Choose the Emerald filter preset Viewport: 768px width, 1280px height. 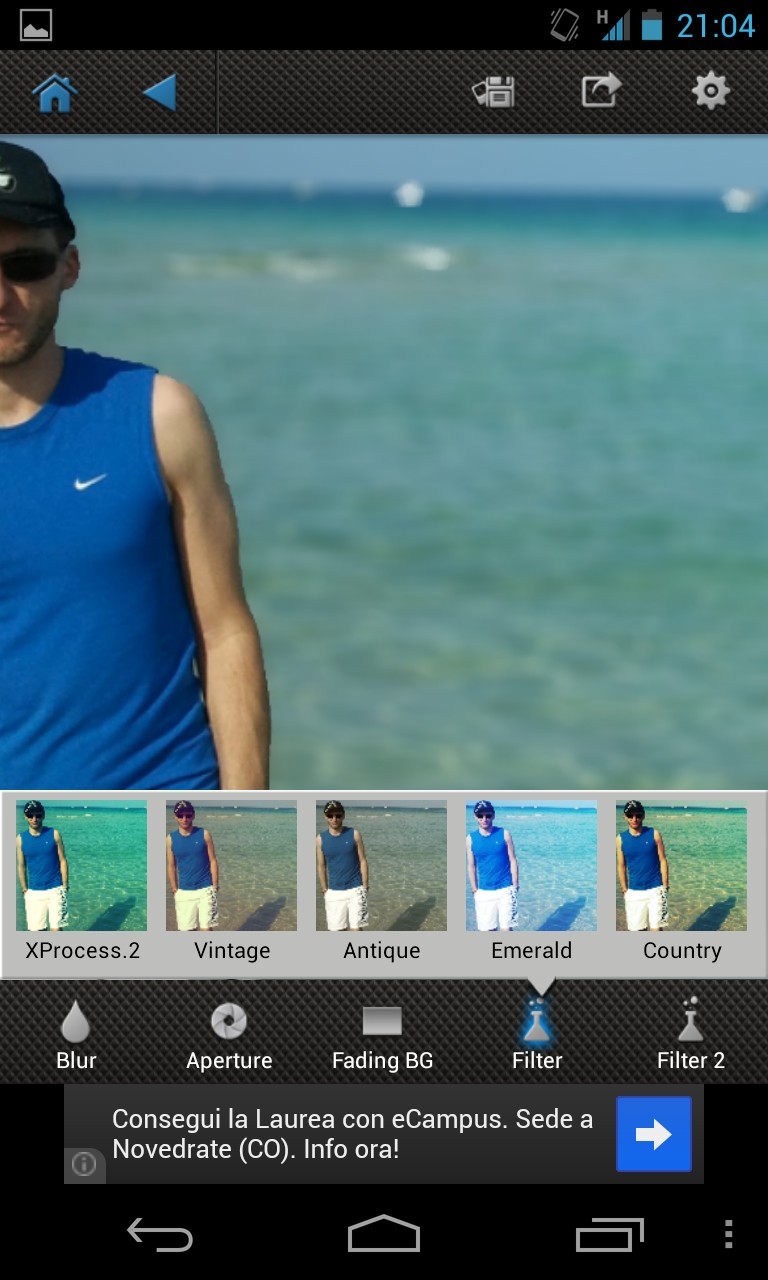[532, 866]
